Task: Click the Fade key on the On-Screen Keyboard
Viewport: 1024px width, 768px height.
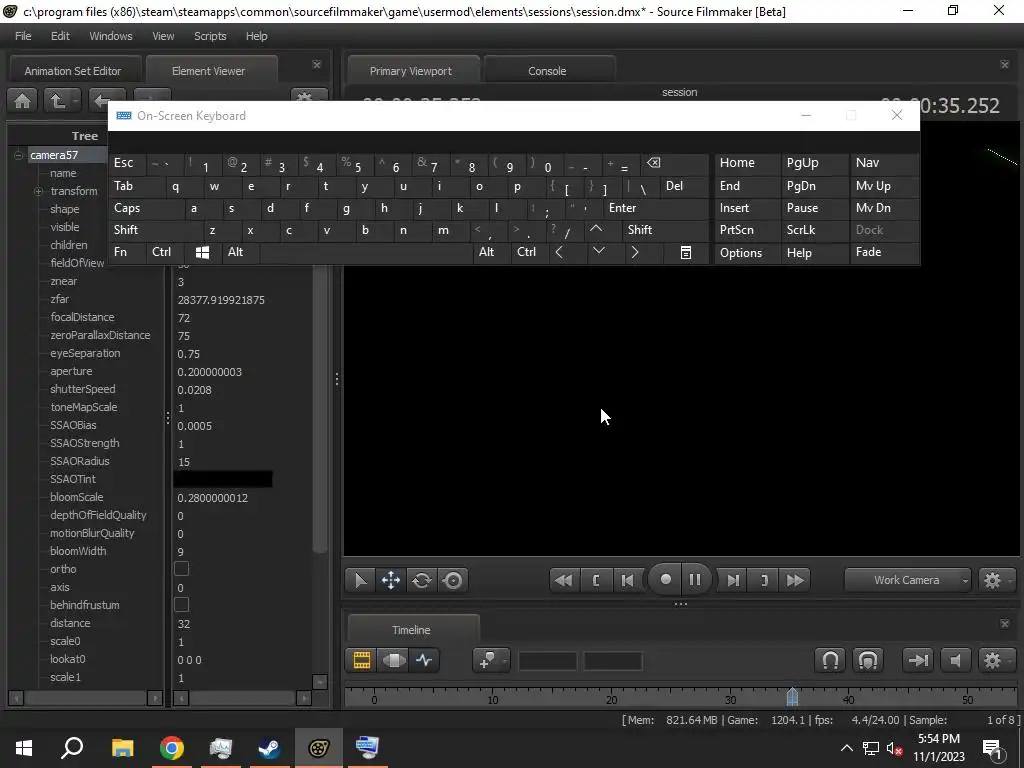Action: click(884, 252)
